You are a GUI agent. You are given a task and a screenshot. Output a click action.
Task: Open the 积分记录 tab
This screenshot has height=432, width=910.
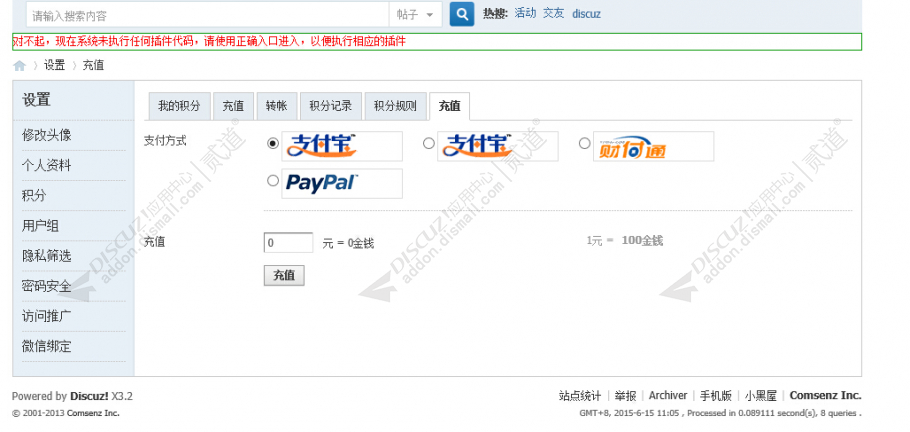(331, 106)
